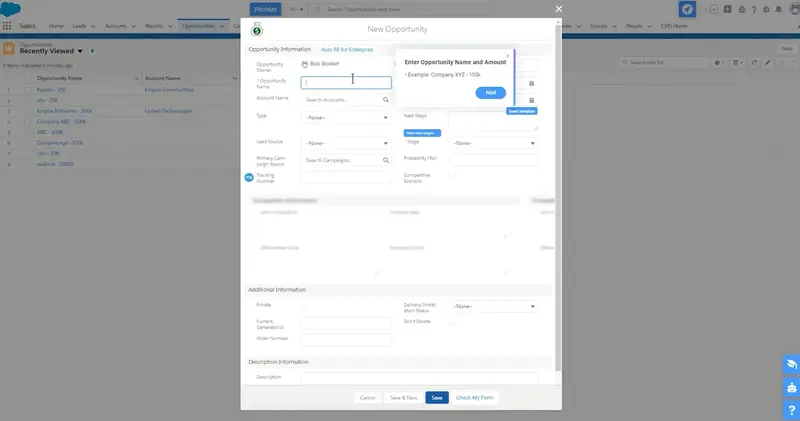
Task: Click Auto fill for Enterprise link
Action: (347, 49)
